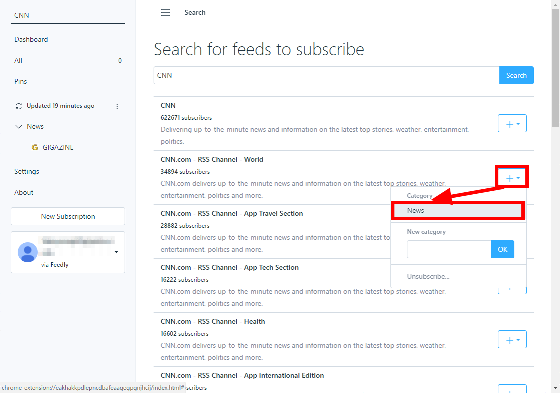Screen dimensions: 560x393
Task: Focus the sidebar CNN search field
Action: pos(68,16)
